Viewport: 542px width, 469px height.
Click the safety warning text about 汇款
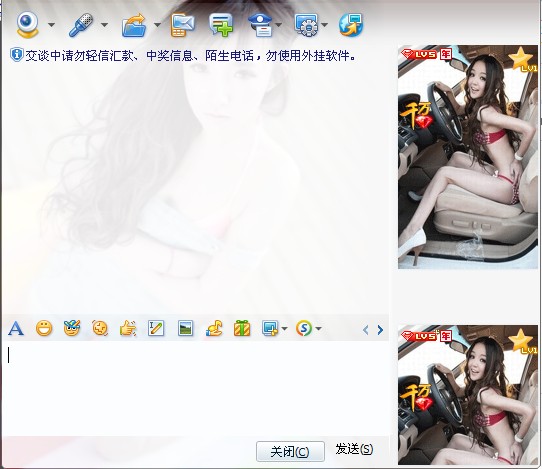click(x=190, y=56)
